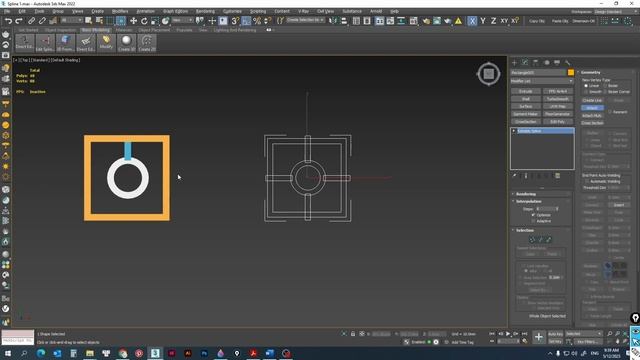Viewport: 640px width, 360px height.
Task: Open the Create Selection Set dropdown
Action: [306, 20]
